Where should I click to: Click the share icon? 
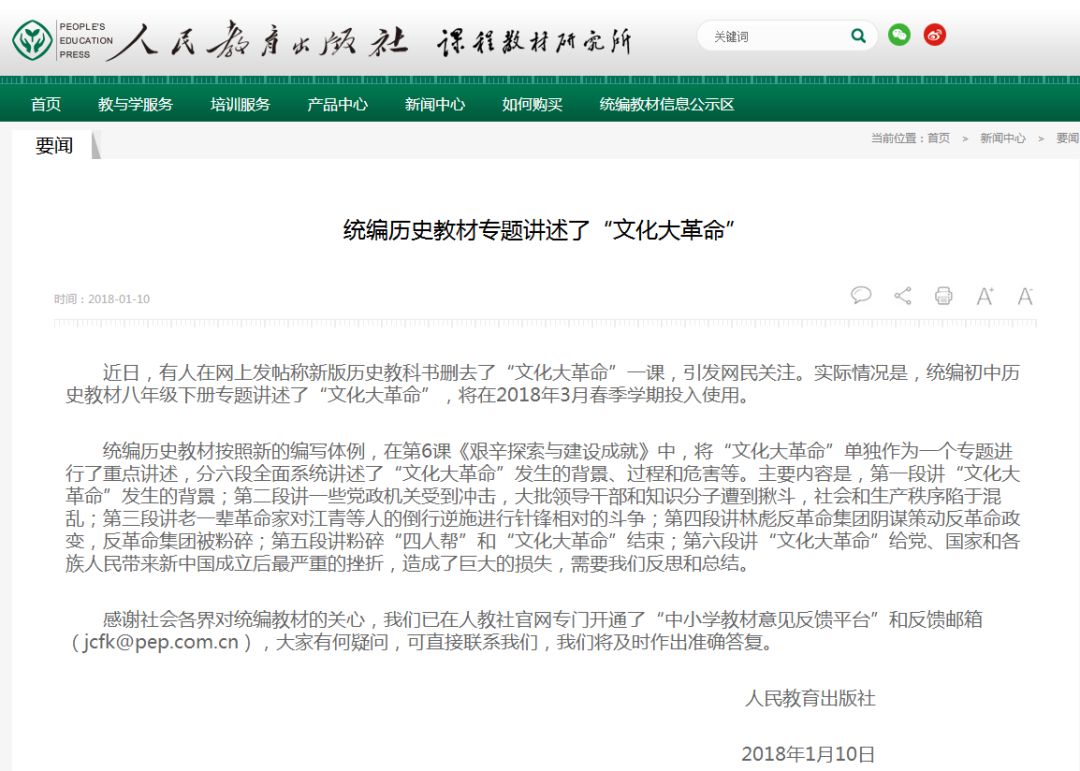[x=902, y=296]
